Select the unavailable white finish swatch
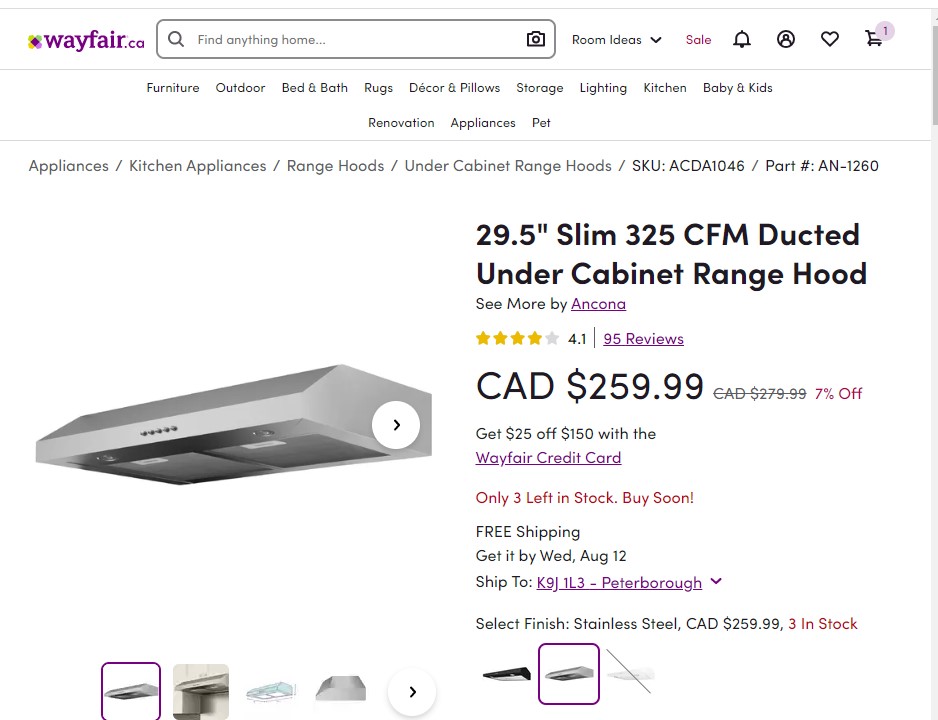This screenshot has height=720, width=938. pos(629,673)
